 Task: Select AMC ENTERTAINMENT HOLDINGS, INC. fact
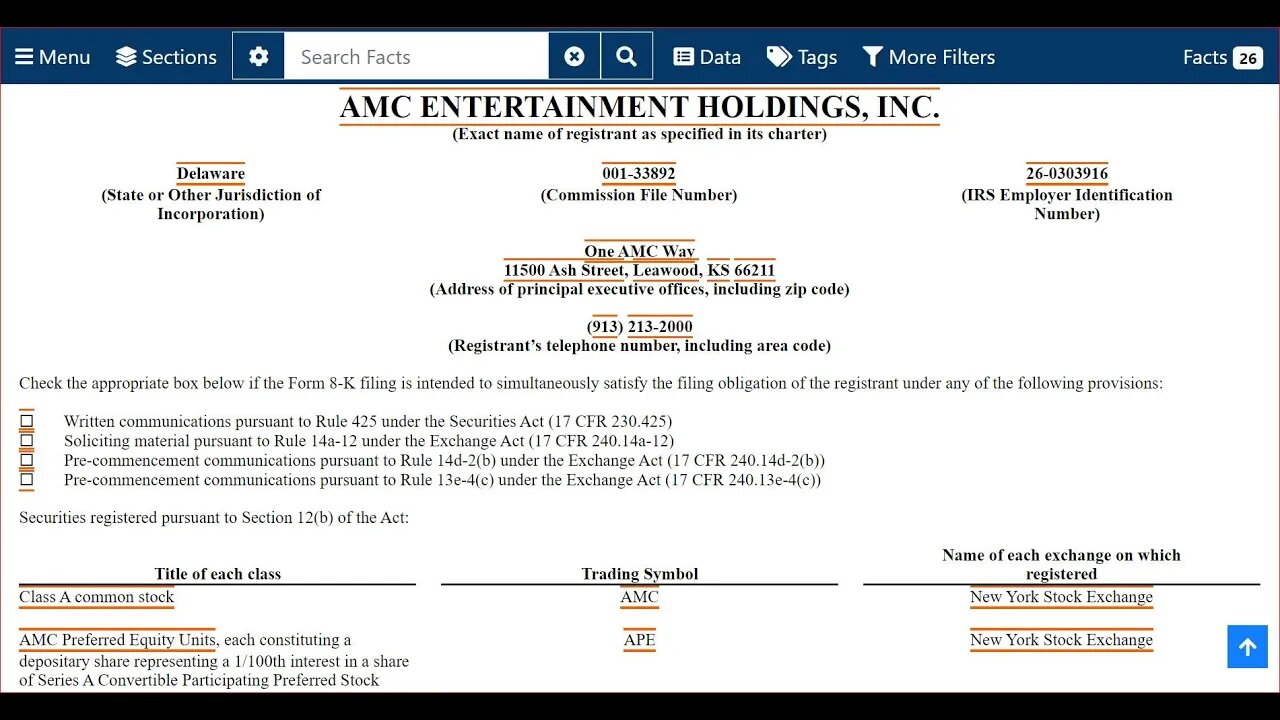(639, 107)
